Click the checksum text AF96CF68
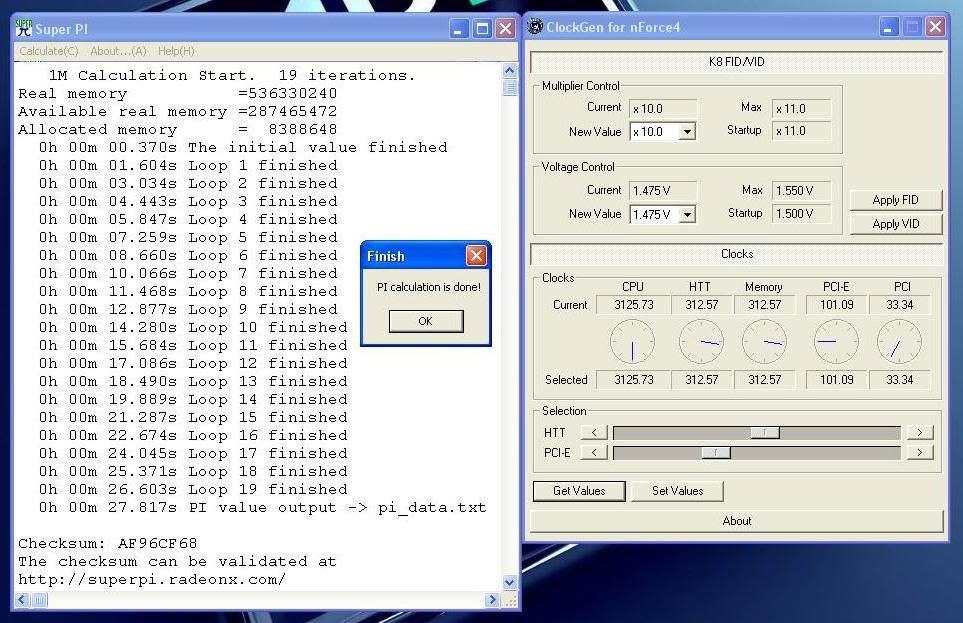The width and height of the screenshot is (963, 623). (157, 543)
